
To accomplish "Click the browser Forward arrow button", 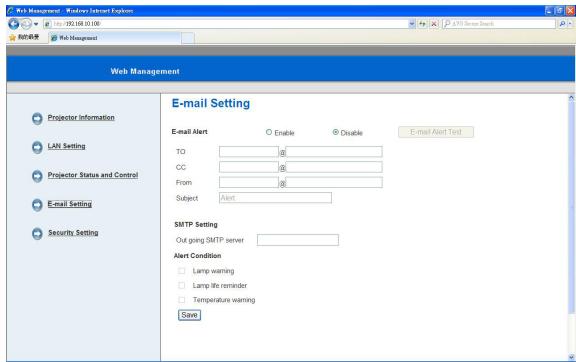I will pos(26,24).
